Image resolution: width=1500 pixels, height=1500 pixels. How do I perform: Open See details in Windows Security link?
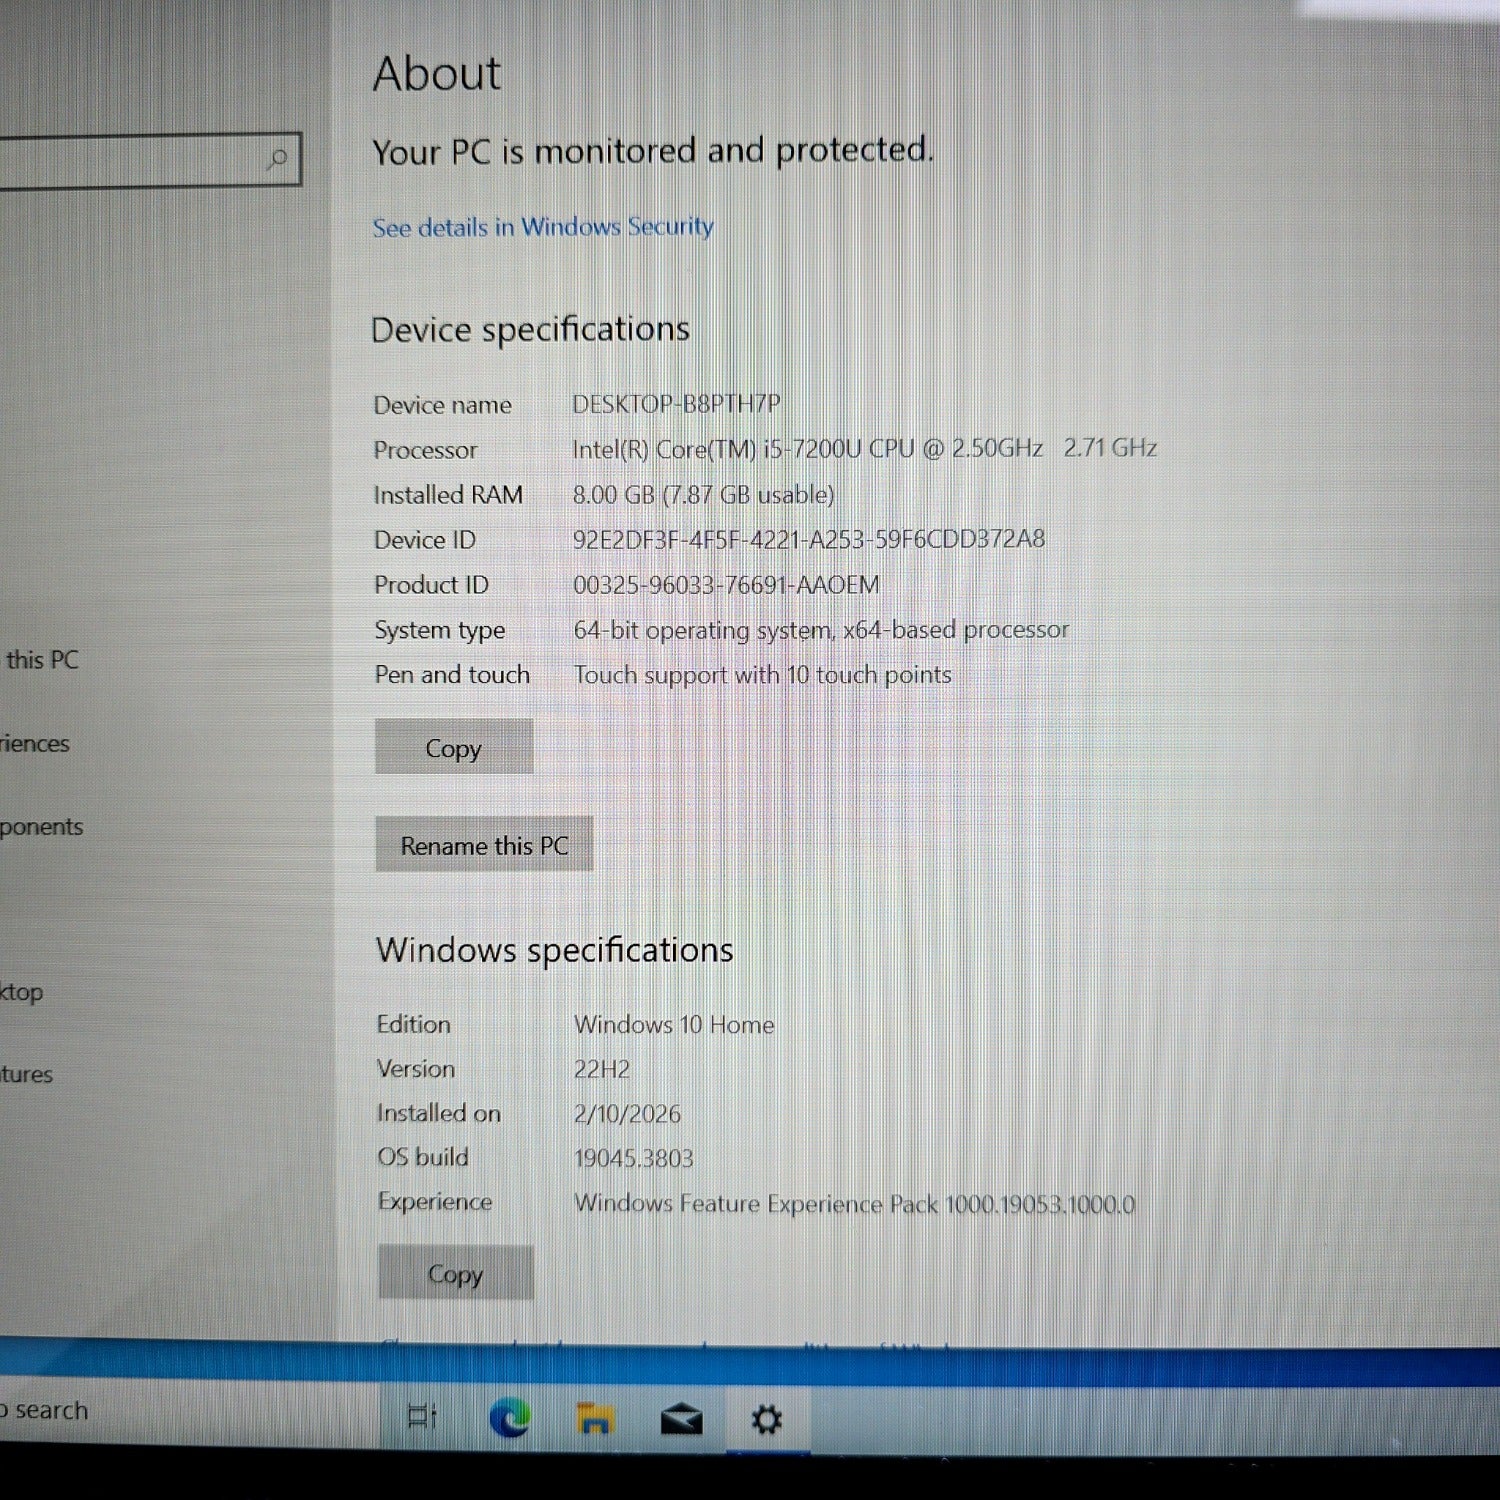coord(543,228)
